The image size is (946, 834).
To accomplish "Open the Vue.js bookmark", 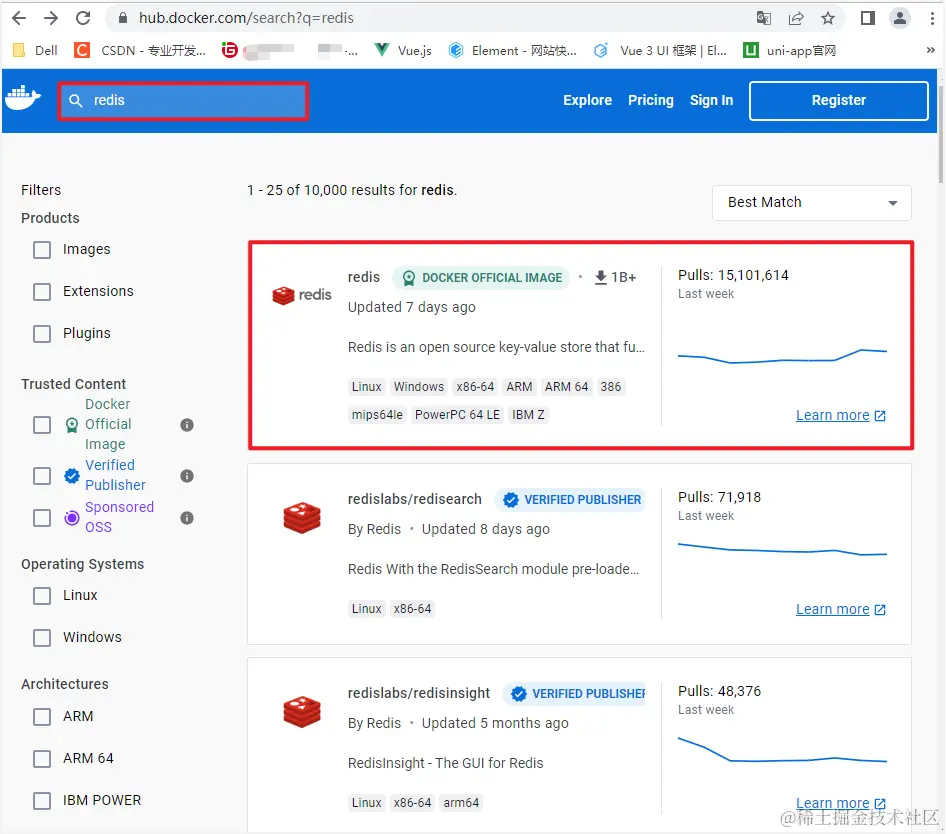I will (x=403, y=51).
